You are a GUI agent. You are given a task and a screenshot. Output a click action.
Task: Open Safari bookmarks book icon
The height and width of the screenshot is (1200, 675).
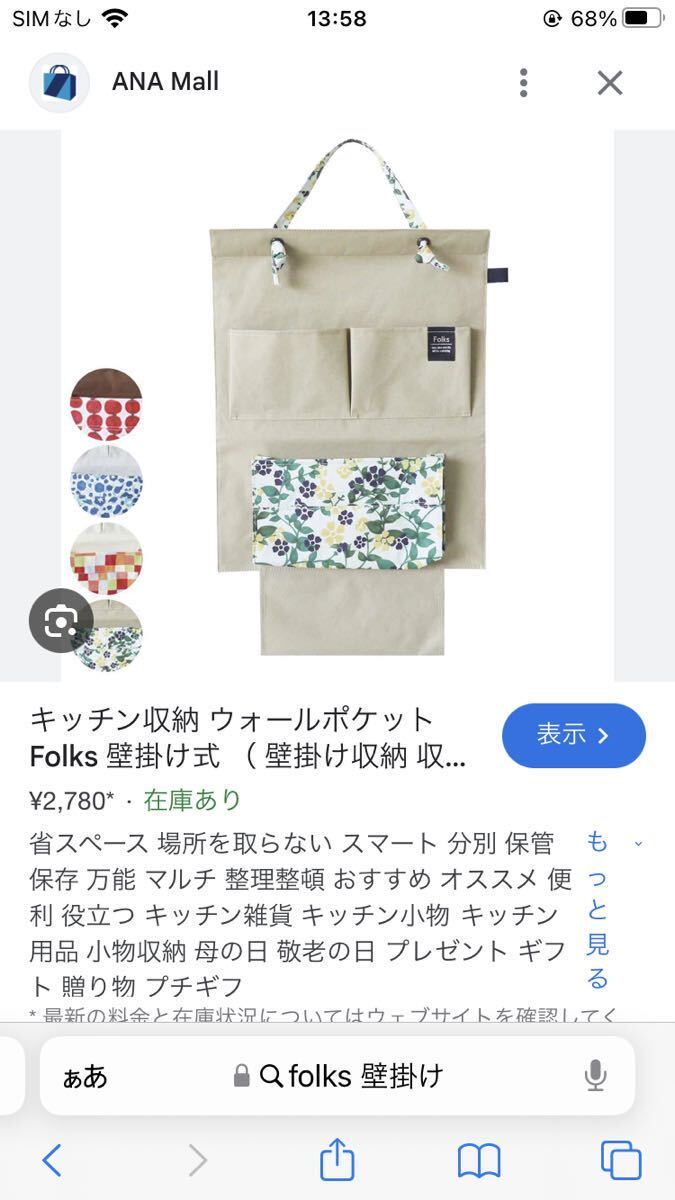click(x=479, y=1160)
